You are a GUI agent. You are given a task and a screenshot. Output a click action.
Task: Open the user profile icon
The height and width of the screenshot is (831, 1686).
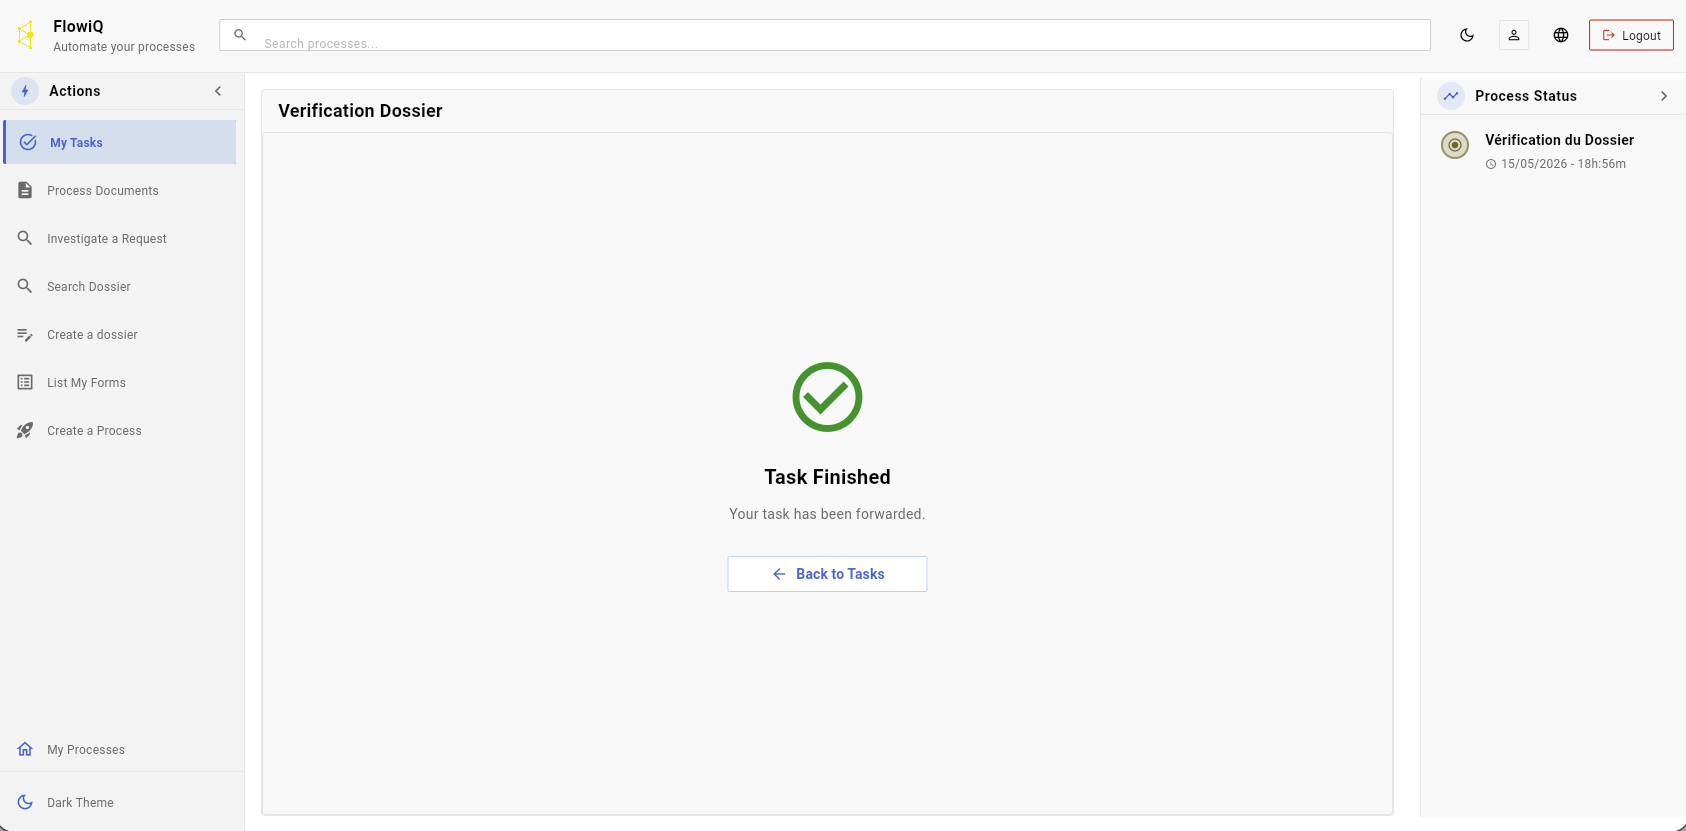click(x=1514, y=35)
